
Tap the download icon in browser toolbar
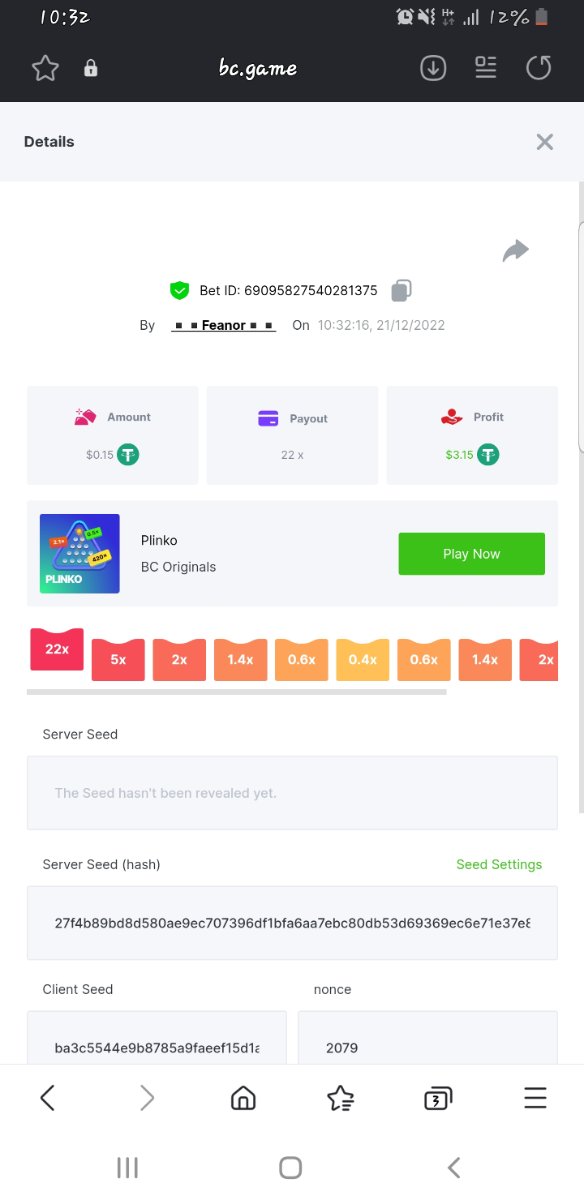pos(433,68)
